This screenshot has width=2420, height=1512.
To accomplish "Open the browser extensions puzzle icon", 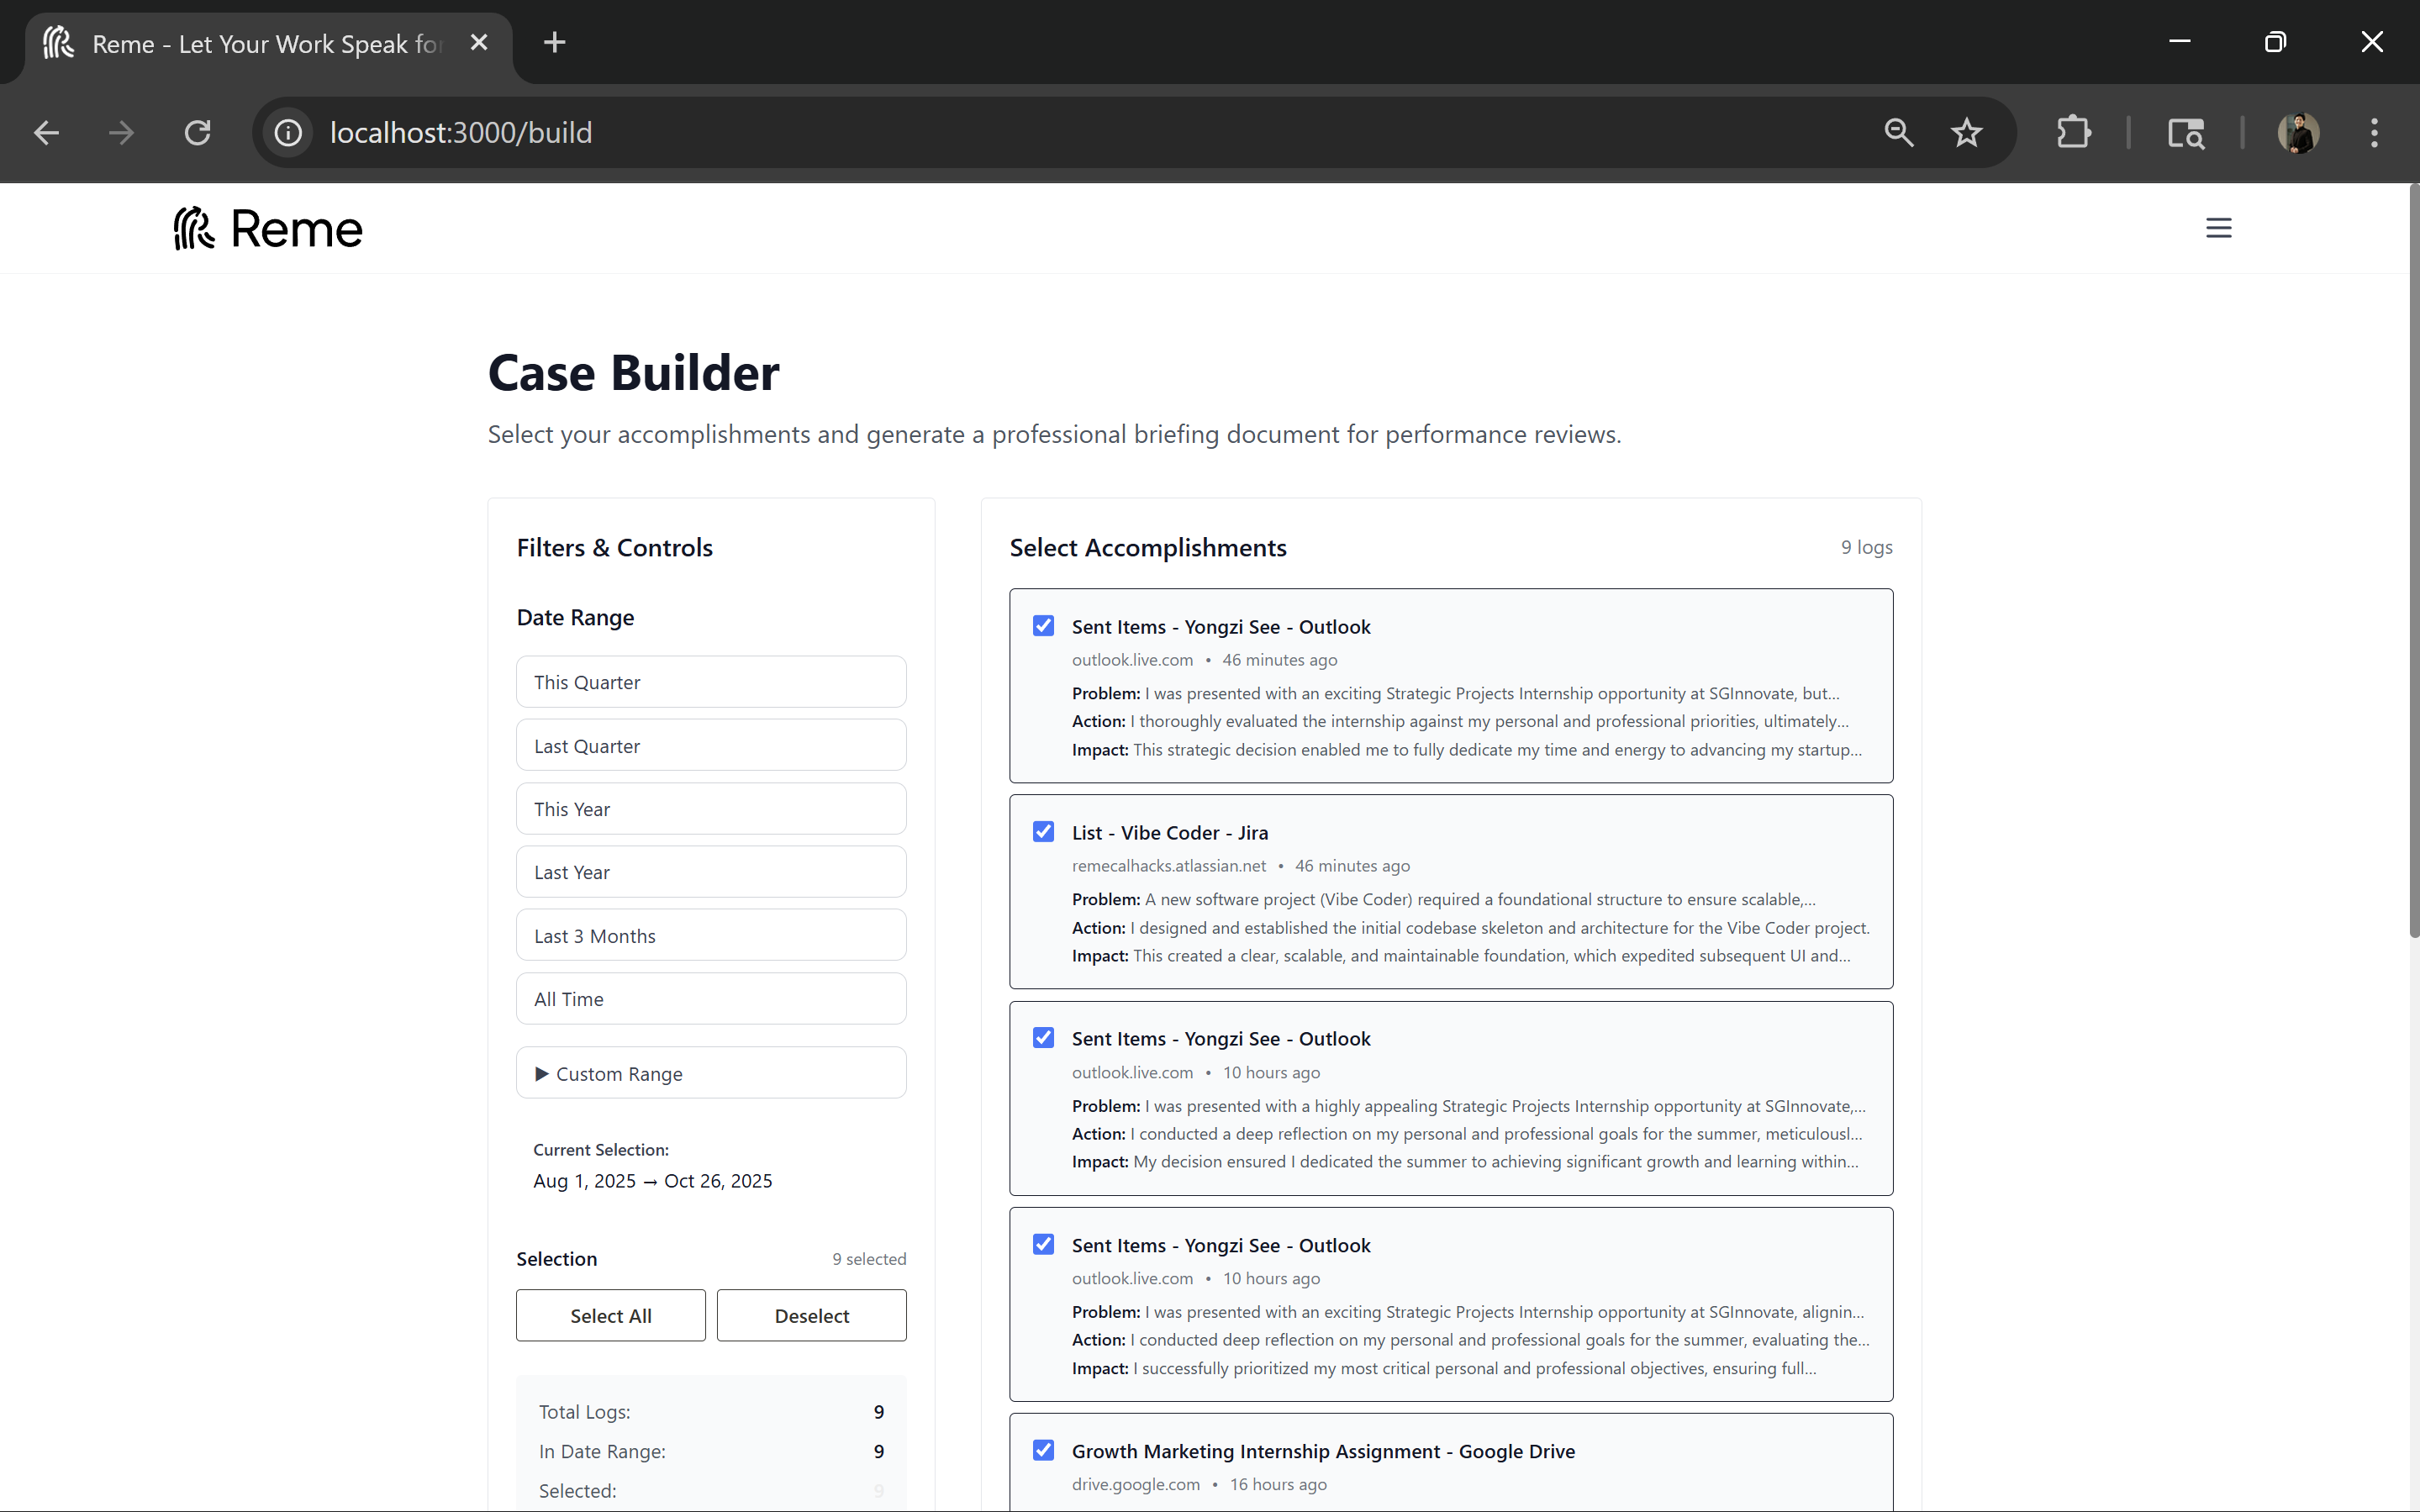I will [x=2073, y=132].
